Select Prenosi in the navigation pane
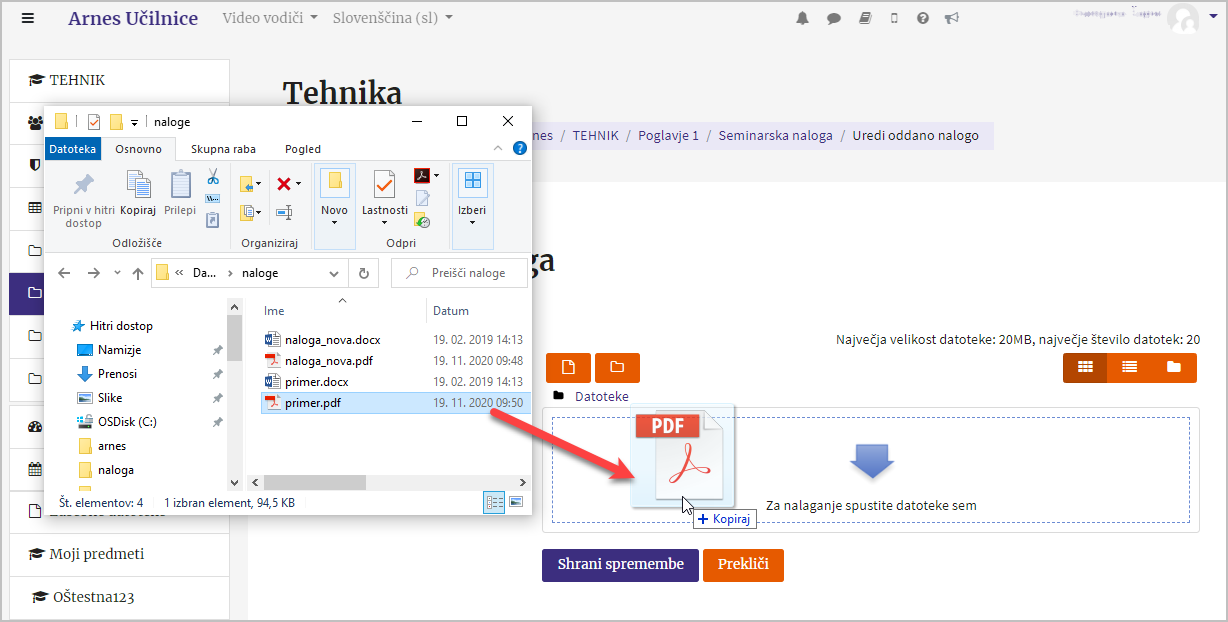The height and width of the screenshot is (622, 1228). tap(117, 374)
